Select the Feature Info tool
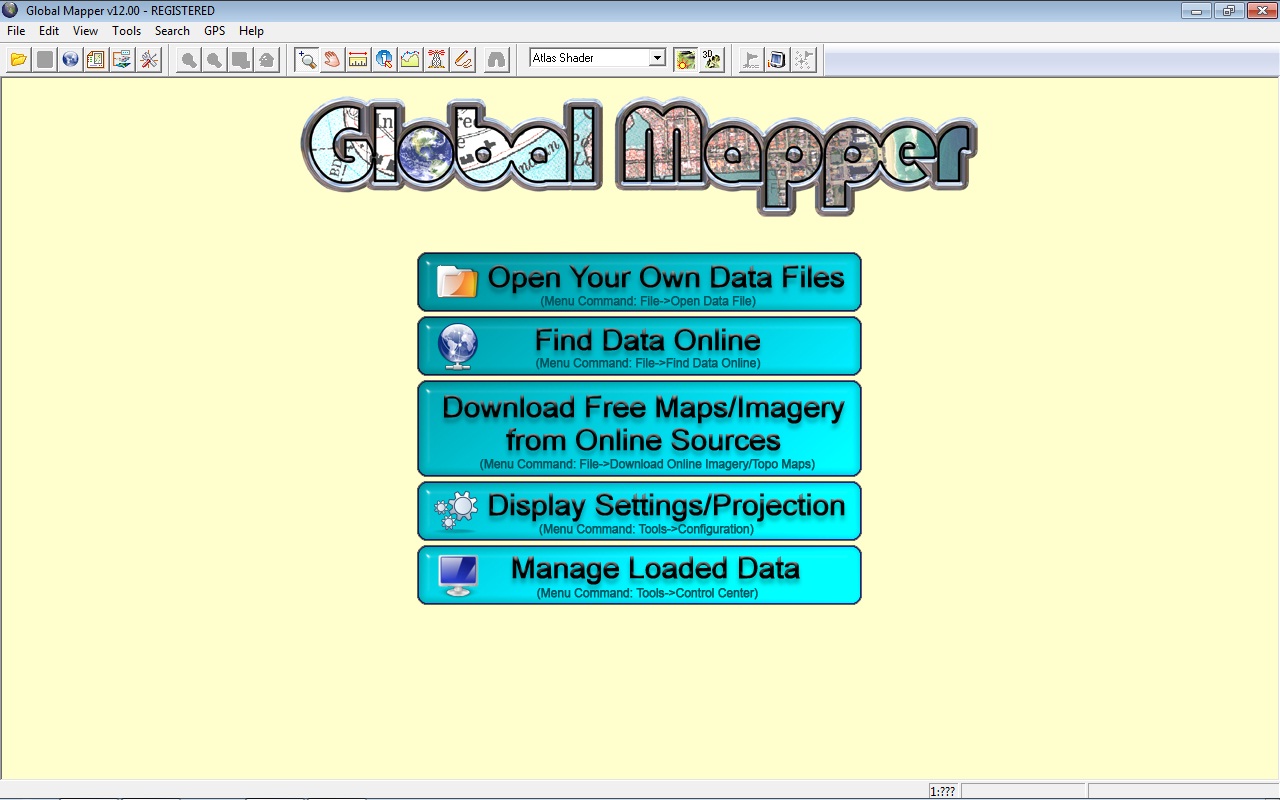Viewport: 1280px width, 800px height. tap(384, 59)
